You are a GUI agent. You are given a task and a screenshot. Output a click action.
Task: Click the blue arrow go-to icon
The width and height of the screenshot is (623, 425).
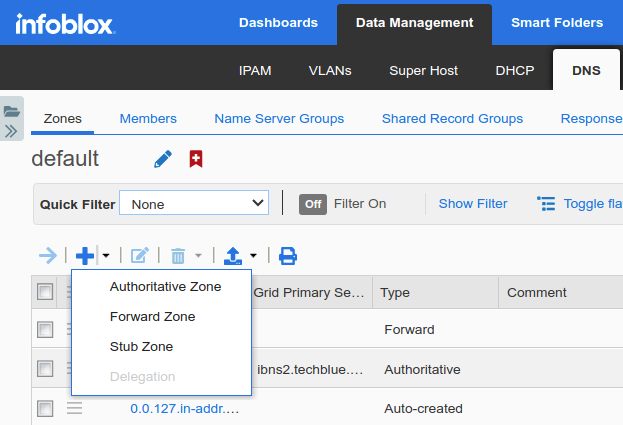tap(47, 256)
